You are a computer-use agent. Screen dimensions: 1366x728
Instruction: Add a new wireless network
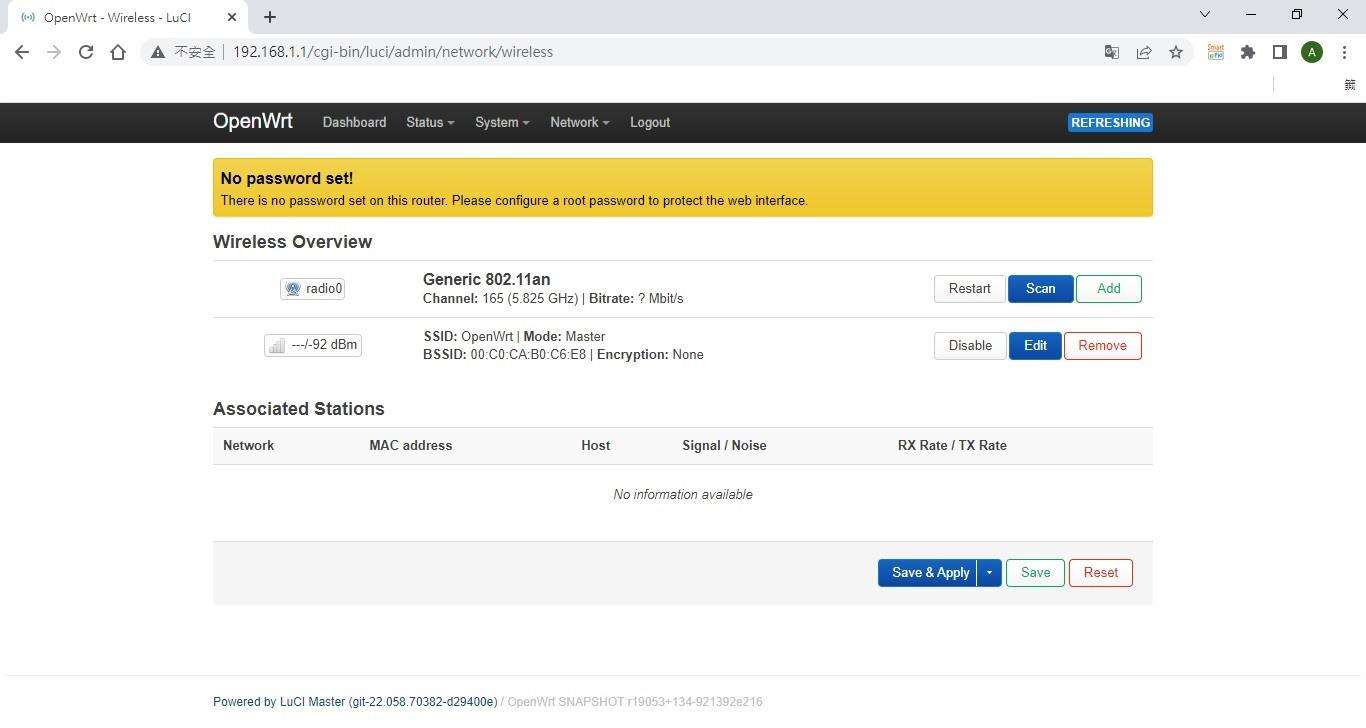coord(1108,289)
